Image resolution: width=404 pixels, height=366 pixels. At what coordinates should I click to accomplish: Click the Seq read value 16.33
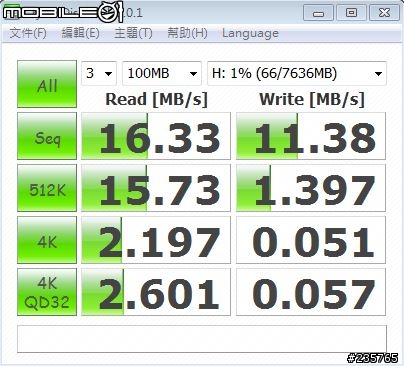156,136
